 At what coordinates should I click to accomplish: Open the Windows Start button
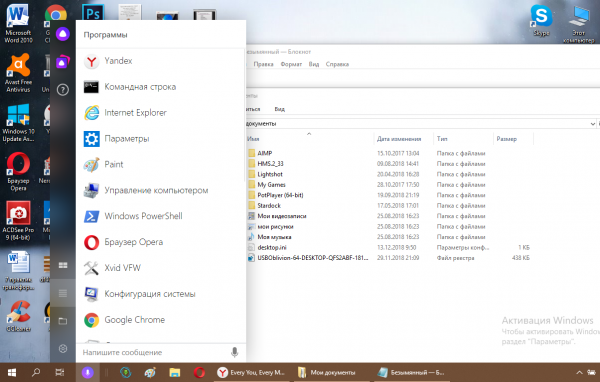click(x=12, y=372)
